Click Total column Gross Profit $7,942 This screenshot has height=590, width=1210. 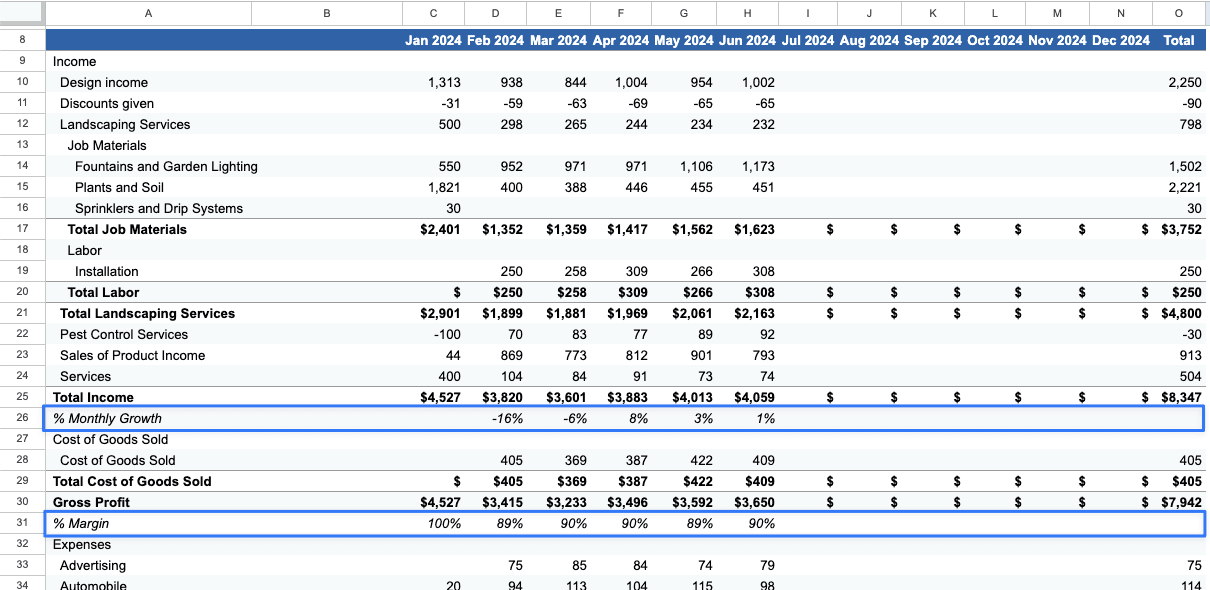click(1182, 502)
